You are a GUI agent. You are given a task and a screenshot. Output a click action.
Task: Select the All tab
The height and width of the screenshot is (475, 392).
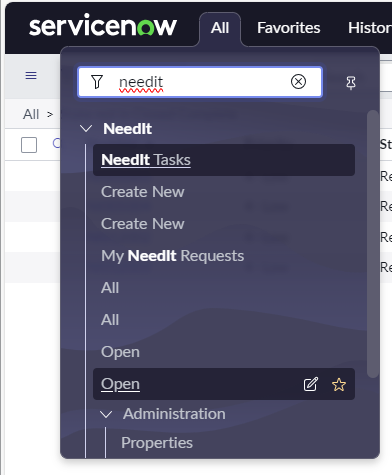pos(220,28)
